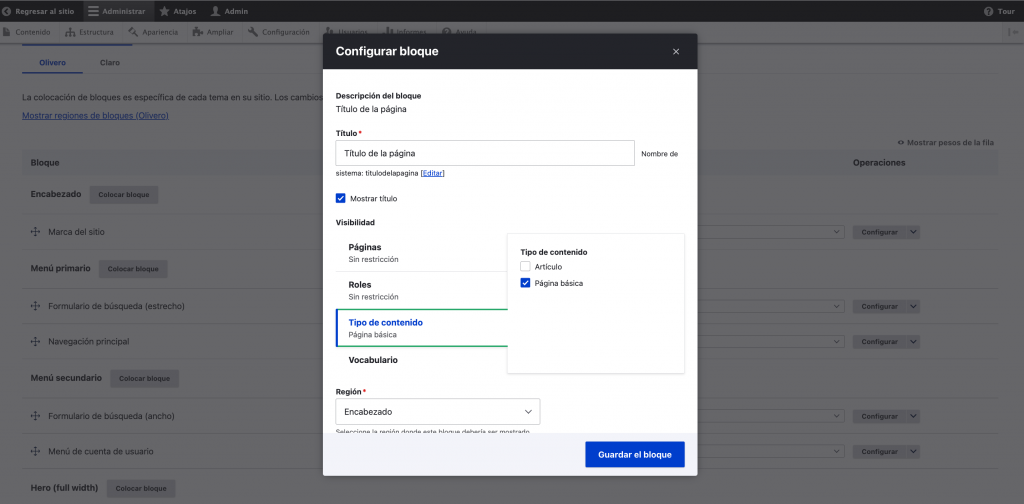Image resolution: width=1024 pixels, height=504 pixels.
Task: Open the Región dropdown showing Encabezado
Action: 438,411
